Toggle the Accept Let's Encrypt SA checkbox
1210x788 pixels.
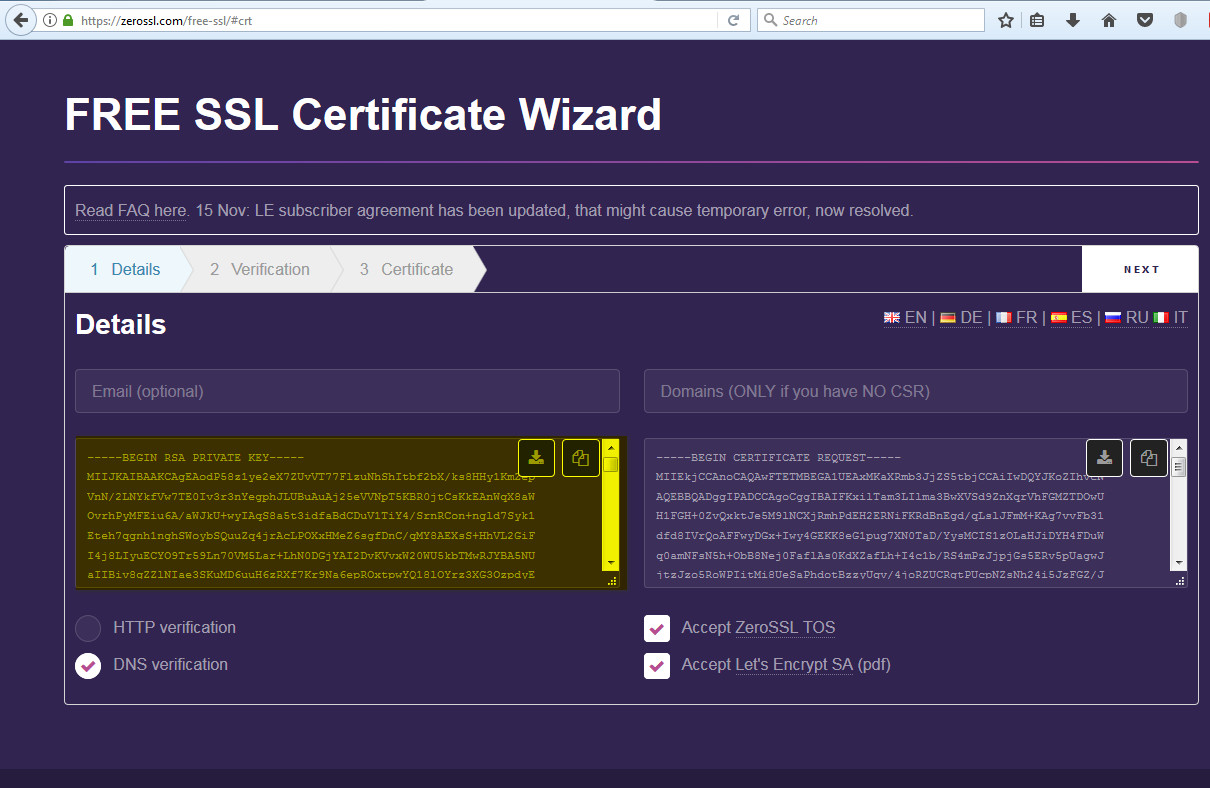[657, 665]
